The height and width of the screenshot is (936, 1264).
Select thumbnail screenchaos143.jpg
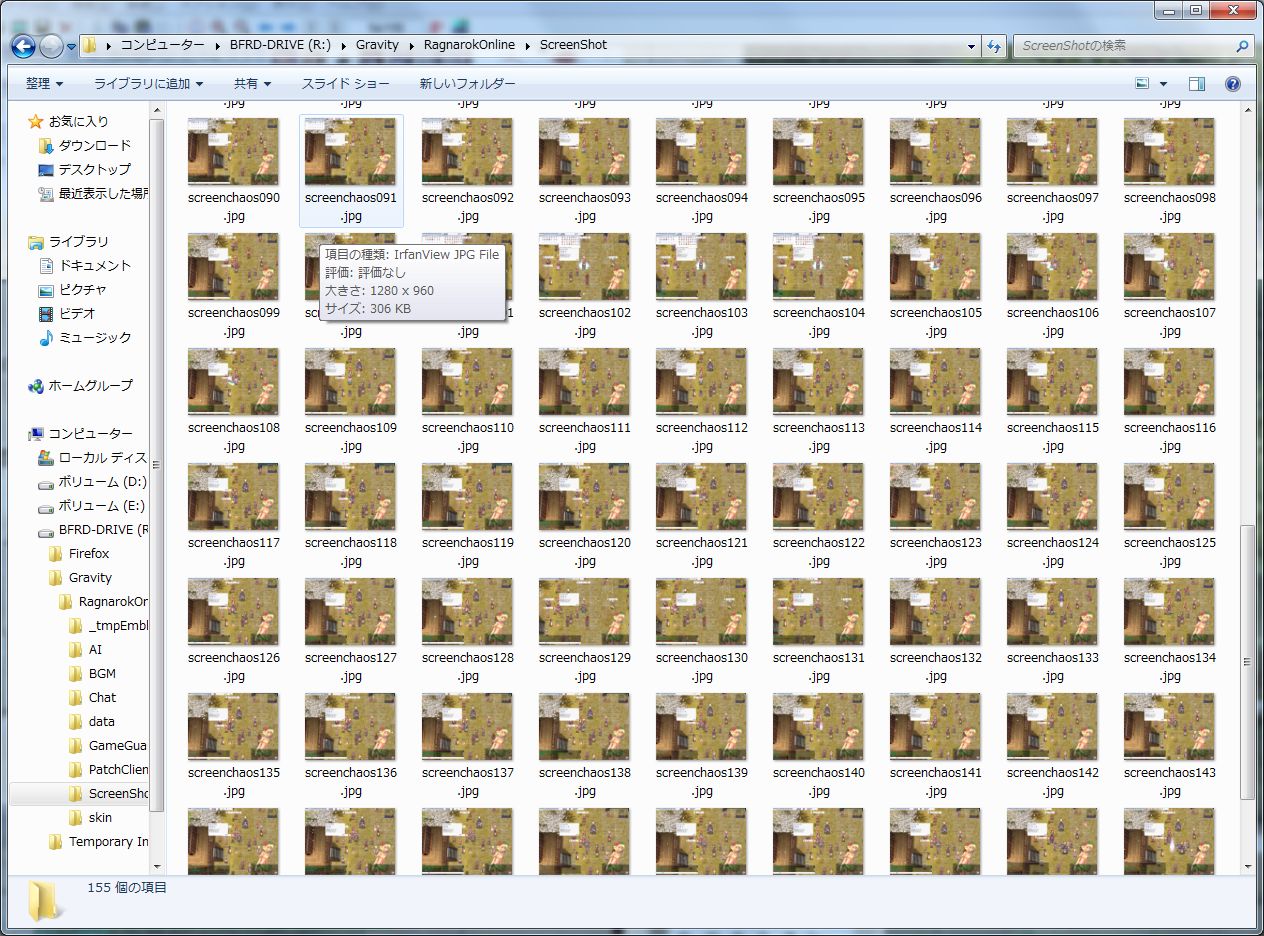pos(1169,727)
